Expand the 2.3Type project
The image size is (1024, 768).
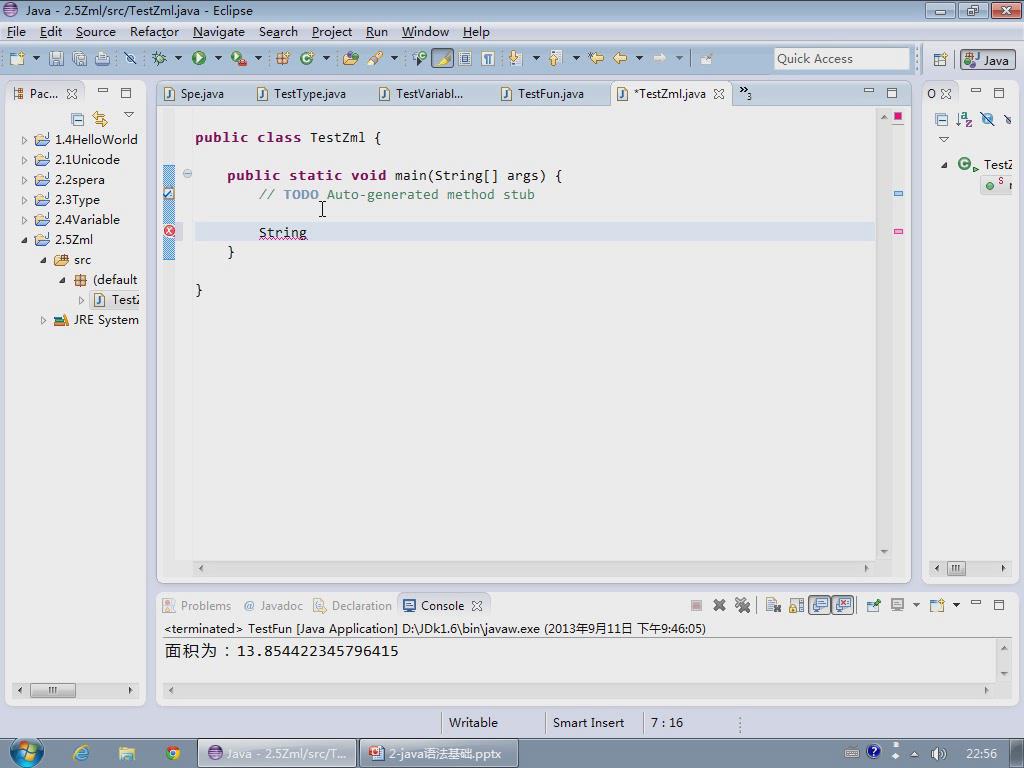tap(24, 200)
